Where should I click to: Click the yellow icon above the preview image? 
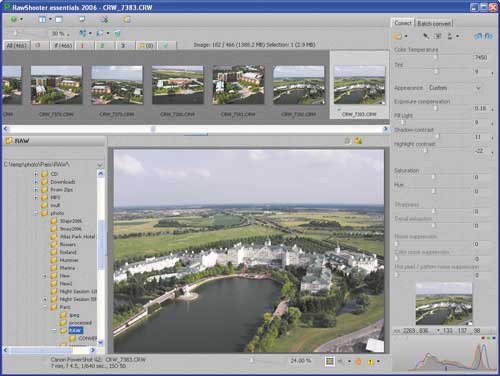[358, 141]
